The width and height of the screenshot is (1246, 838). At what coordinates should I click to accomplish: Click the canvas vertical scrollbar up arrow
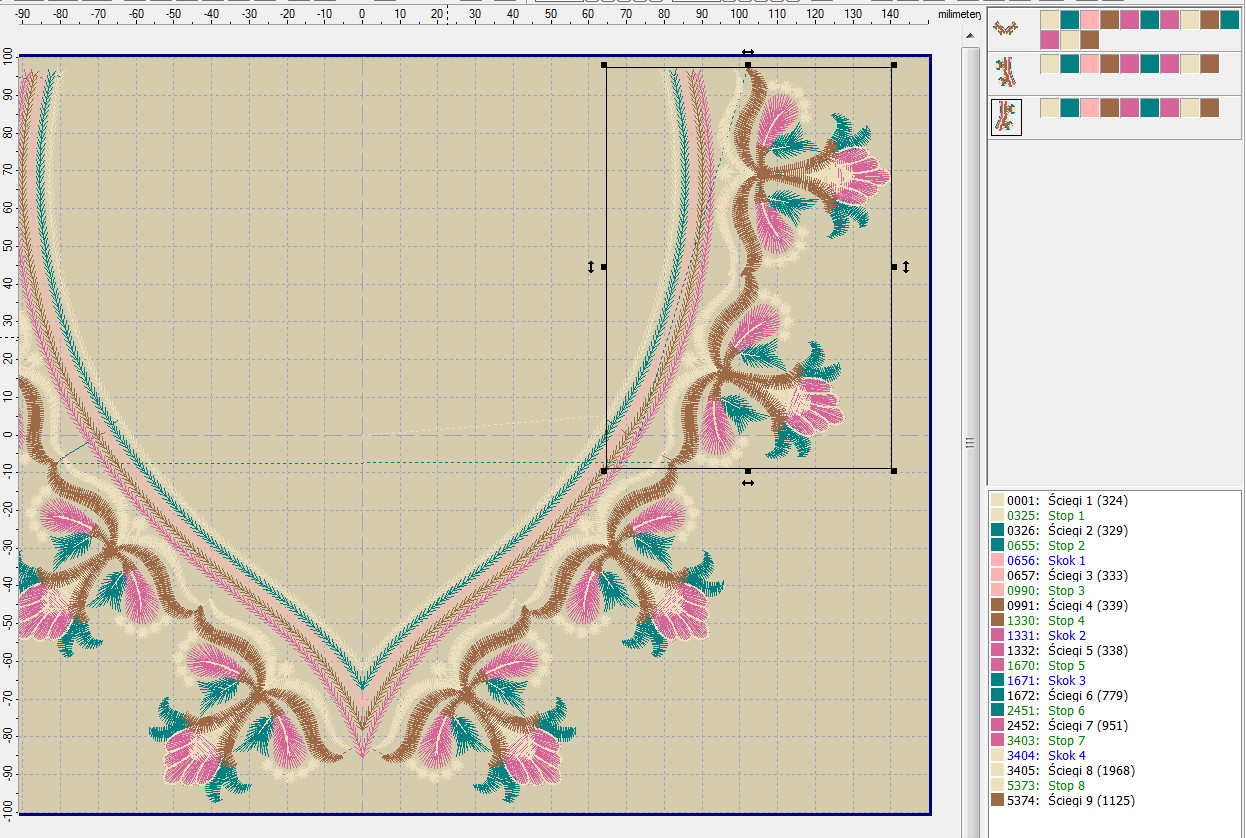tap(969, 36)
